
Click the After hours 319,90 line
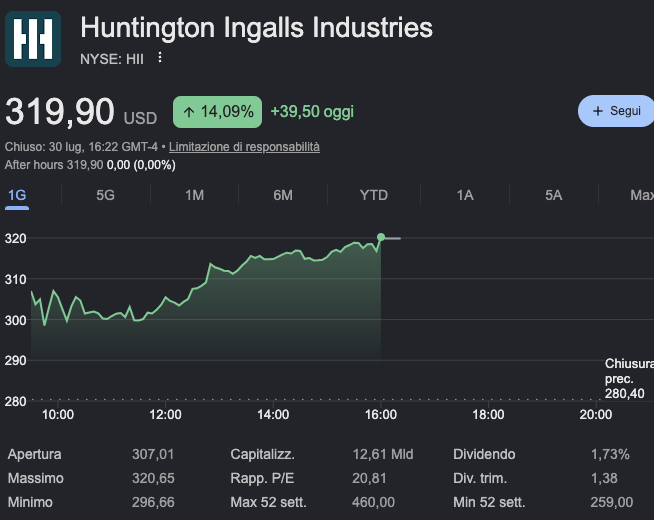pyautogui.click(x=90, y=165)
